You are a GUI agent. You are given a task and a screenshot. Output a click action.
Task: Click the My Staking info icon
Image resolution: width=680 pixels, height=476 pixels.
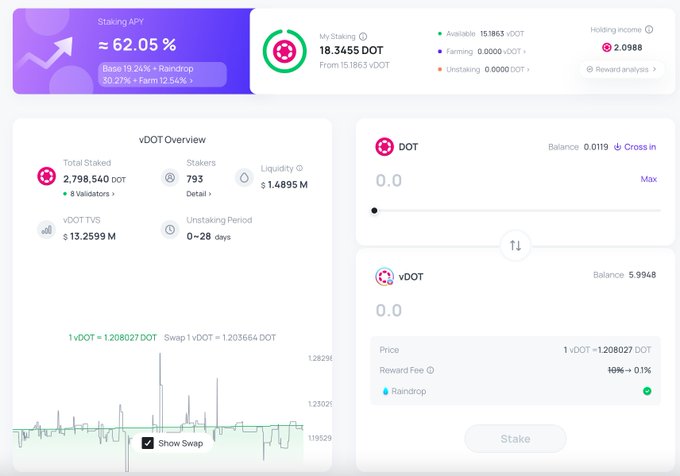tap(363, 36)
